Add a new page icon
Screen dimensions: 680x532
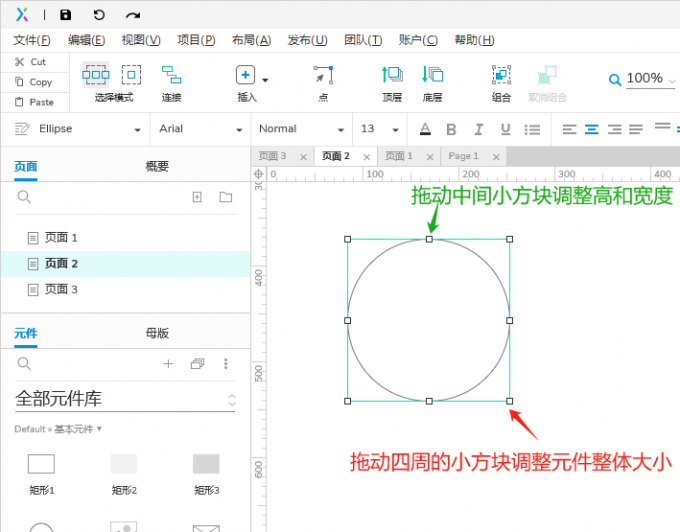tap(197, 197)
